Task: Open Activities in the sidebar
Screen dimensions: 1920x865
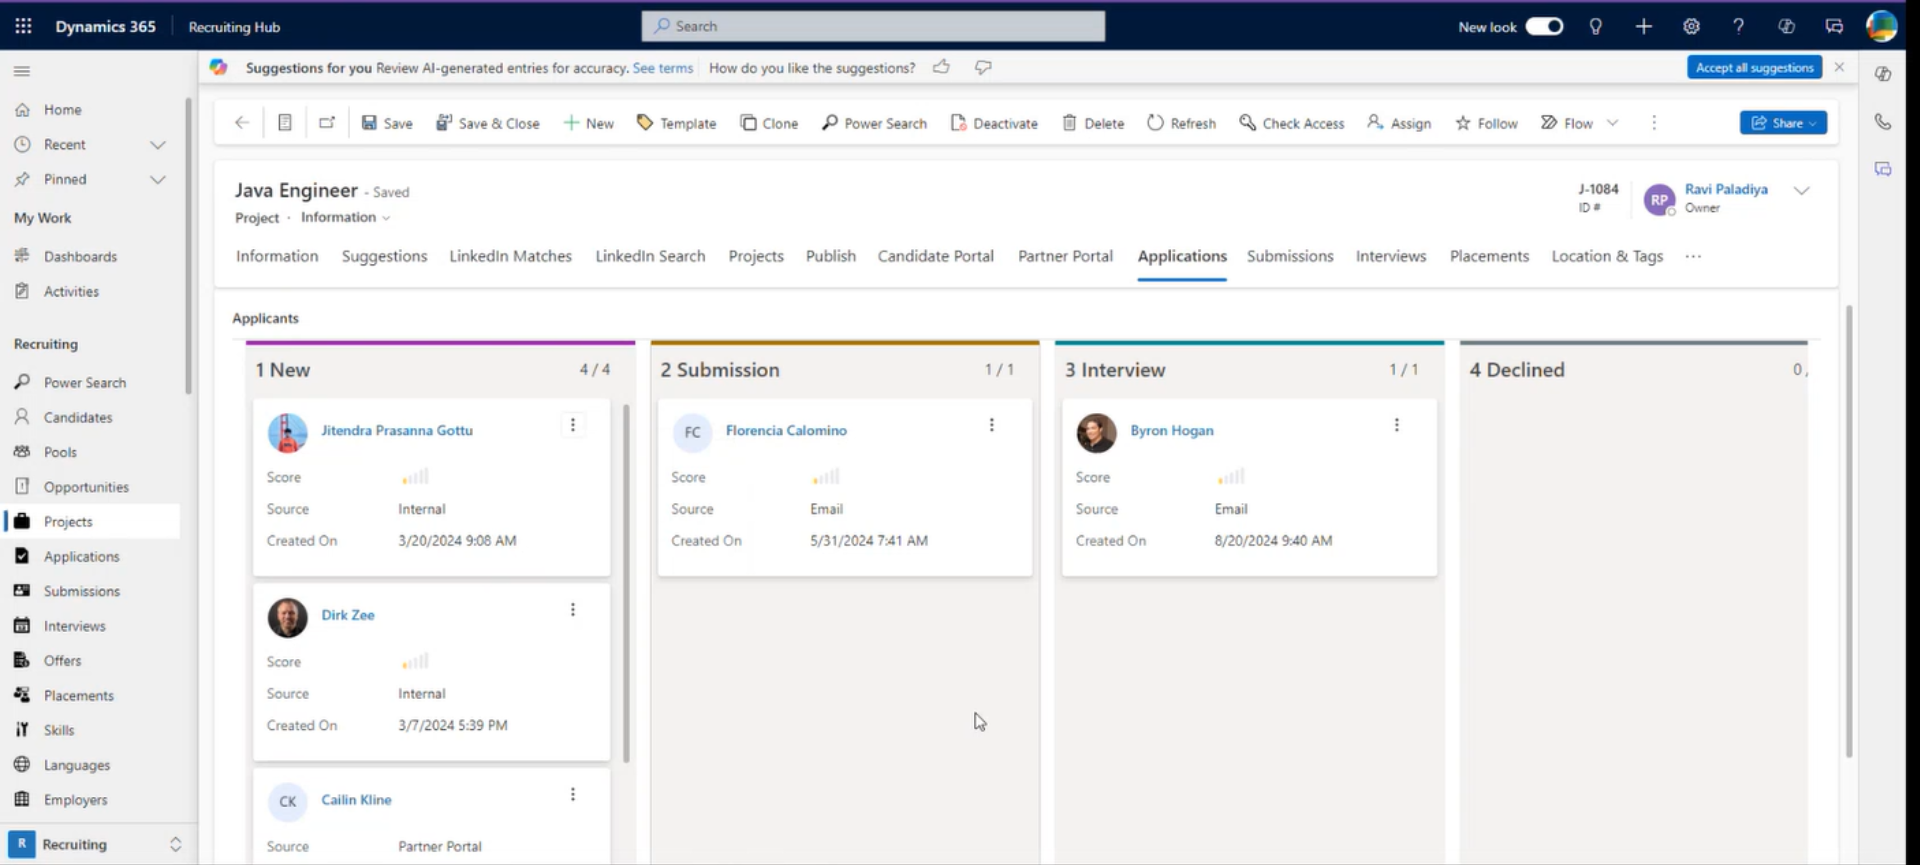Action: pos(71,292)
